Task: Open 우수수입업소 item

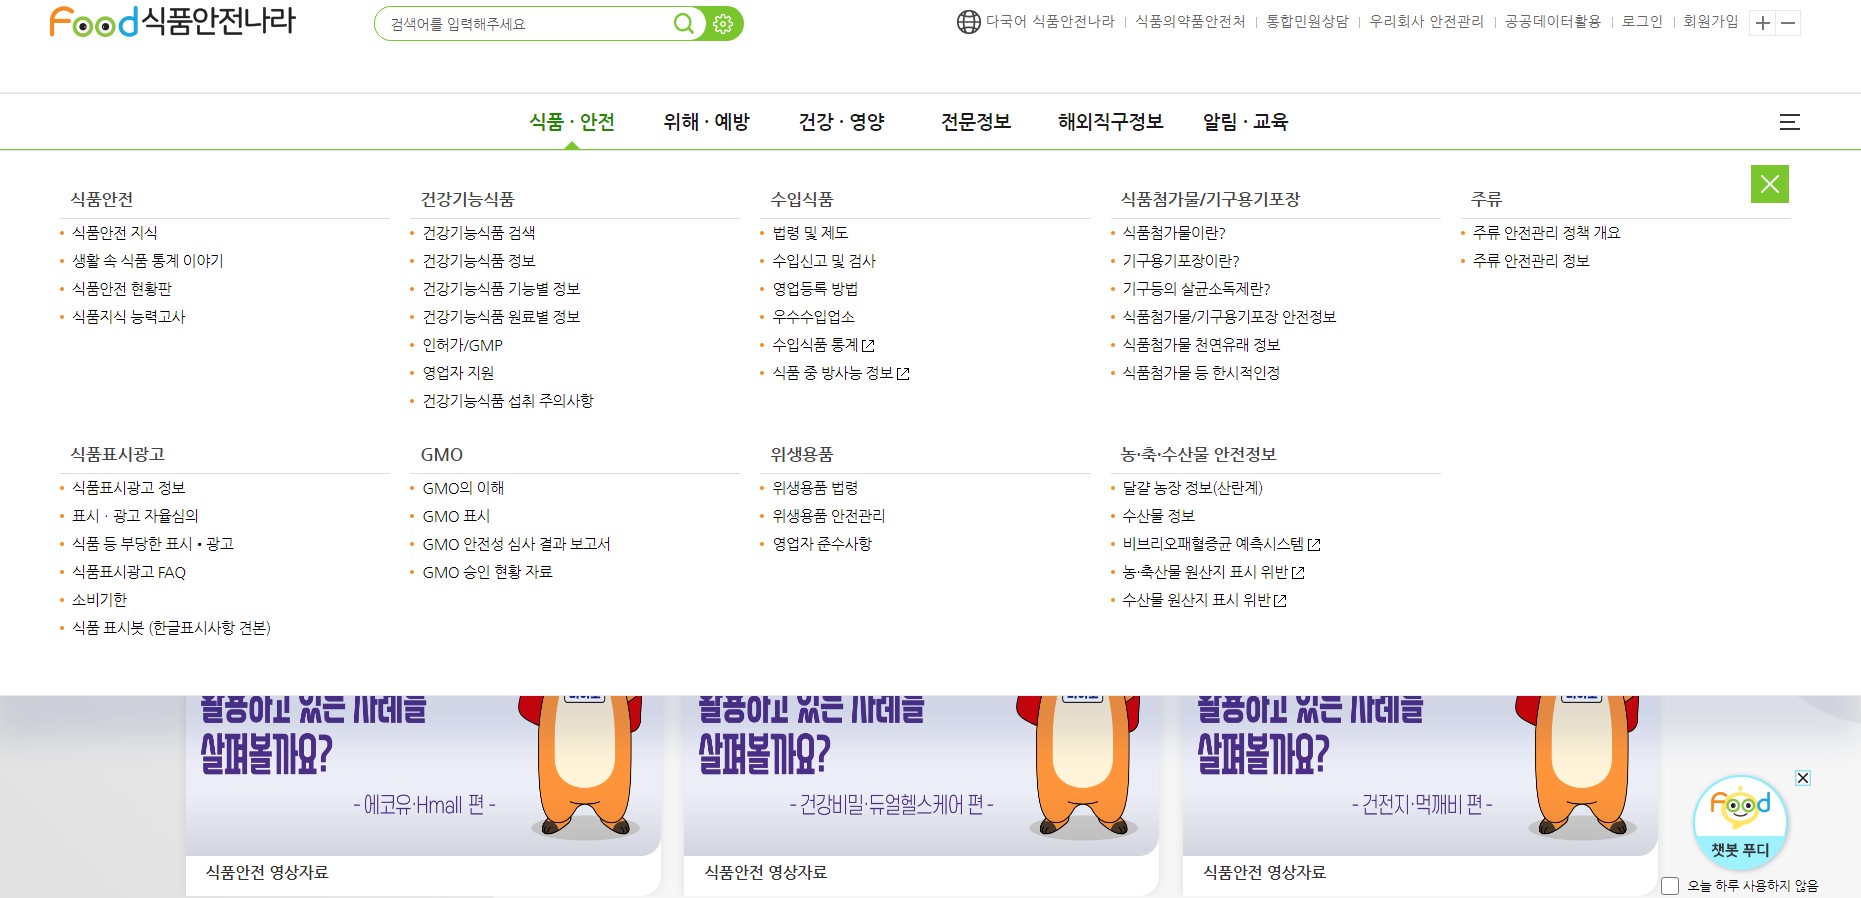Action: coord(813,317)
